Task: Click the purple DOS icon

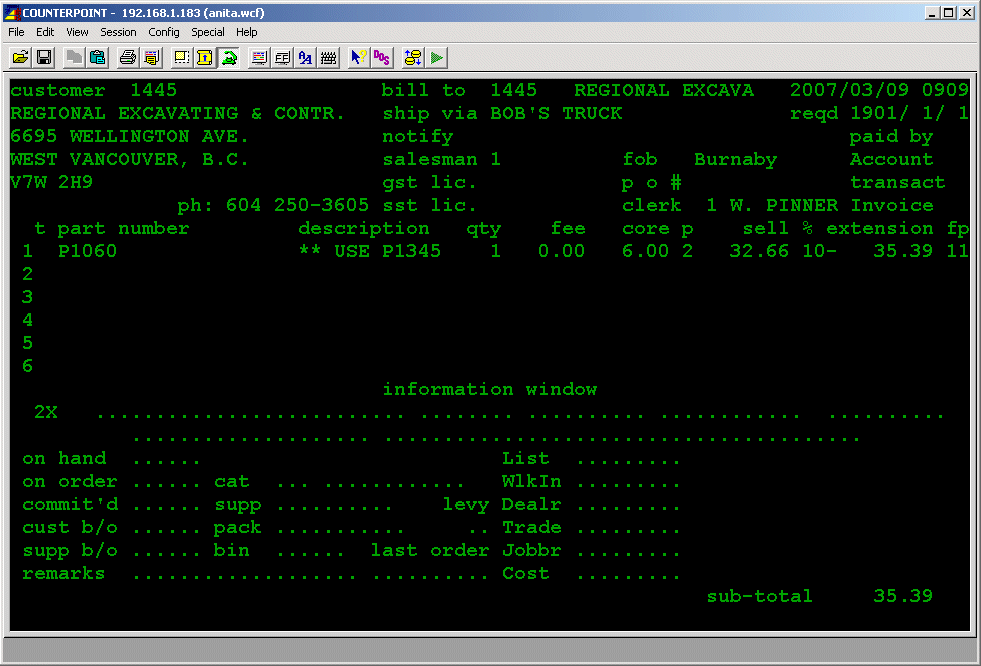Action: pos(382,58)
